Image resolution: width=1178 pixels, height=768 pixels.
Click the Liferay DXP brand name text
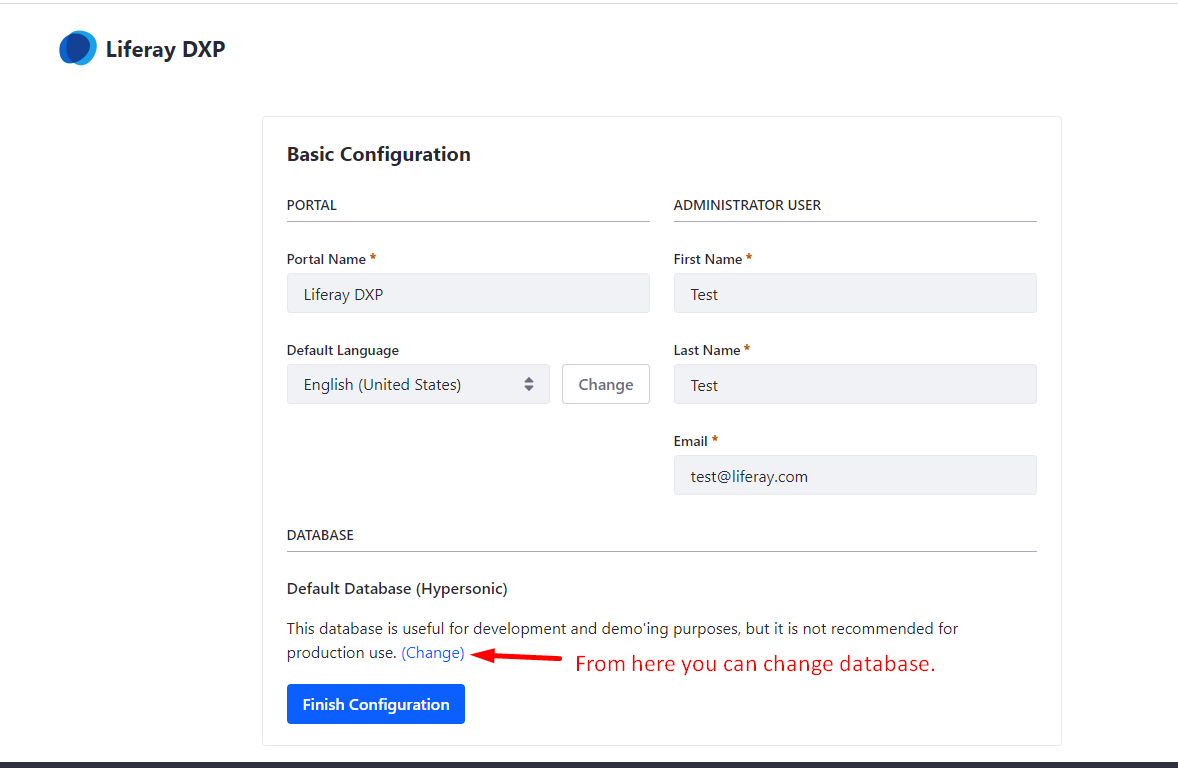(x=165, y=49)
